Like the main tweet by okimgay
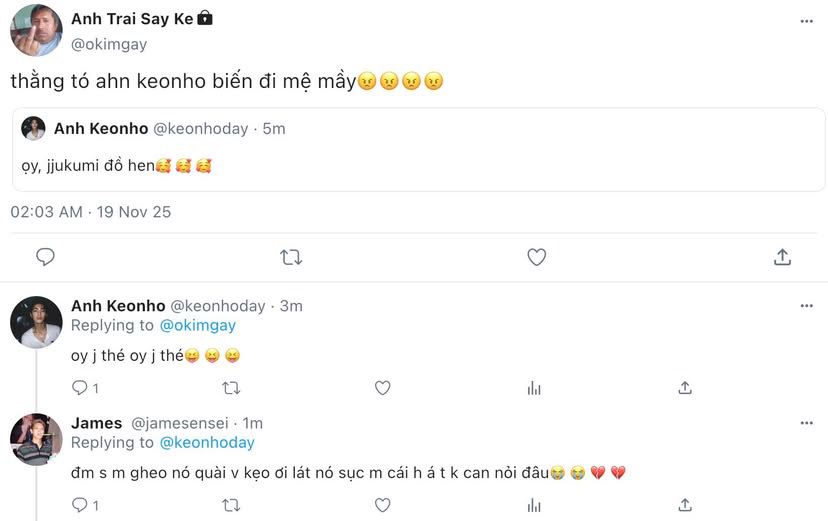 537,257
